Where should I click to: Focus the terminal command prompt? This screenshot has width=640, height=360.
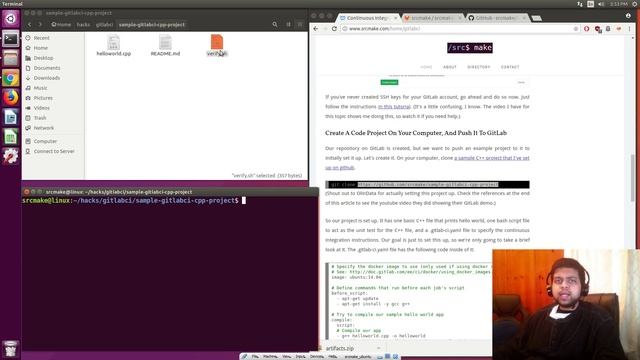pos(244,200)
